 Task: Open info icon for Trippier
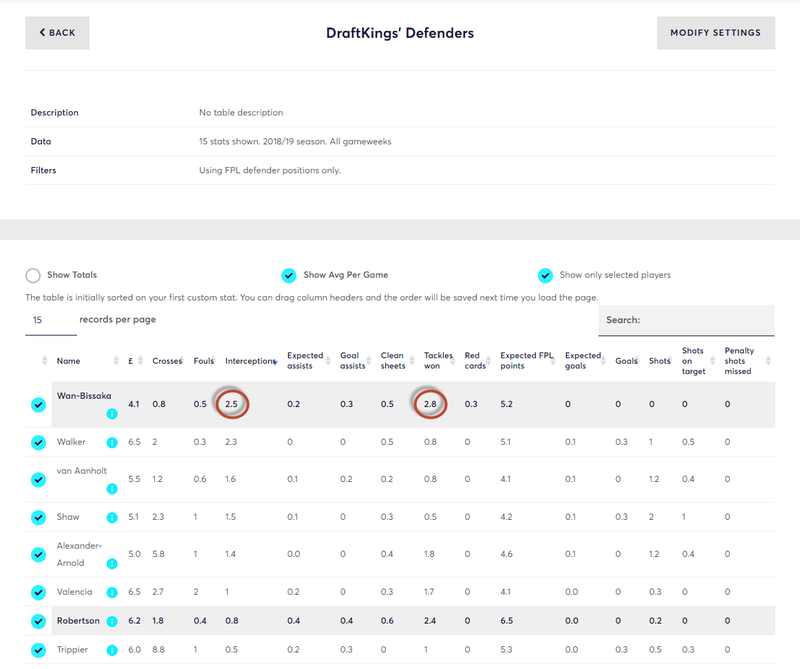pyautogui.click(x=112, y=650)
